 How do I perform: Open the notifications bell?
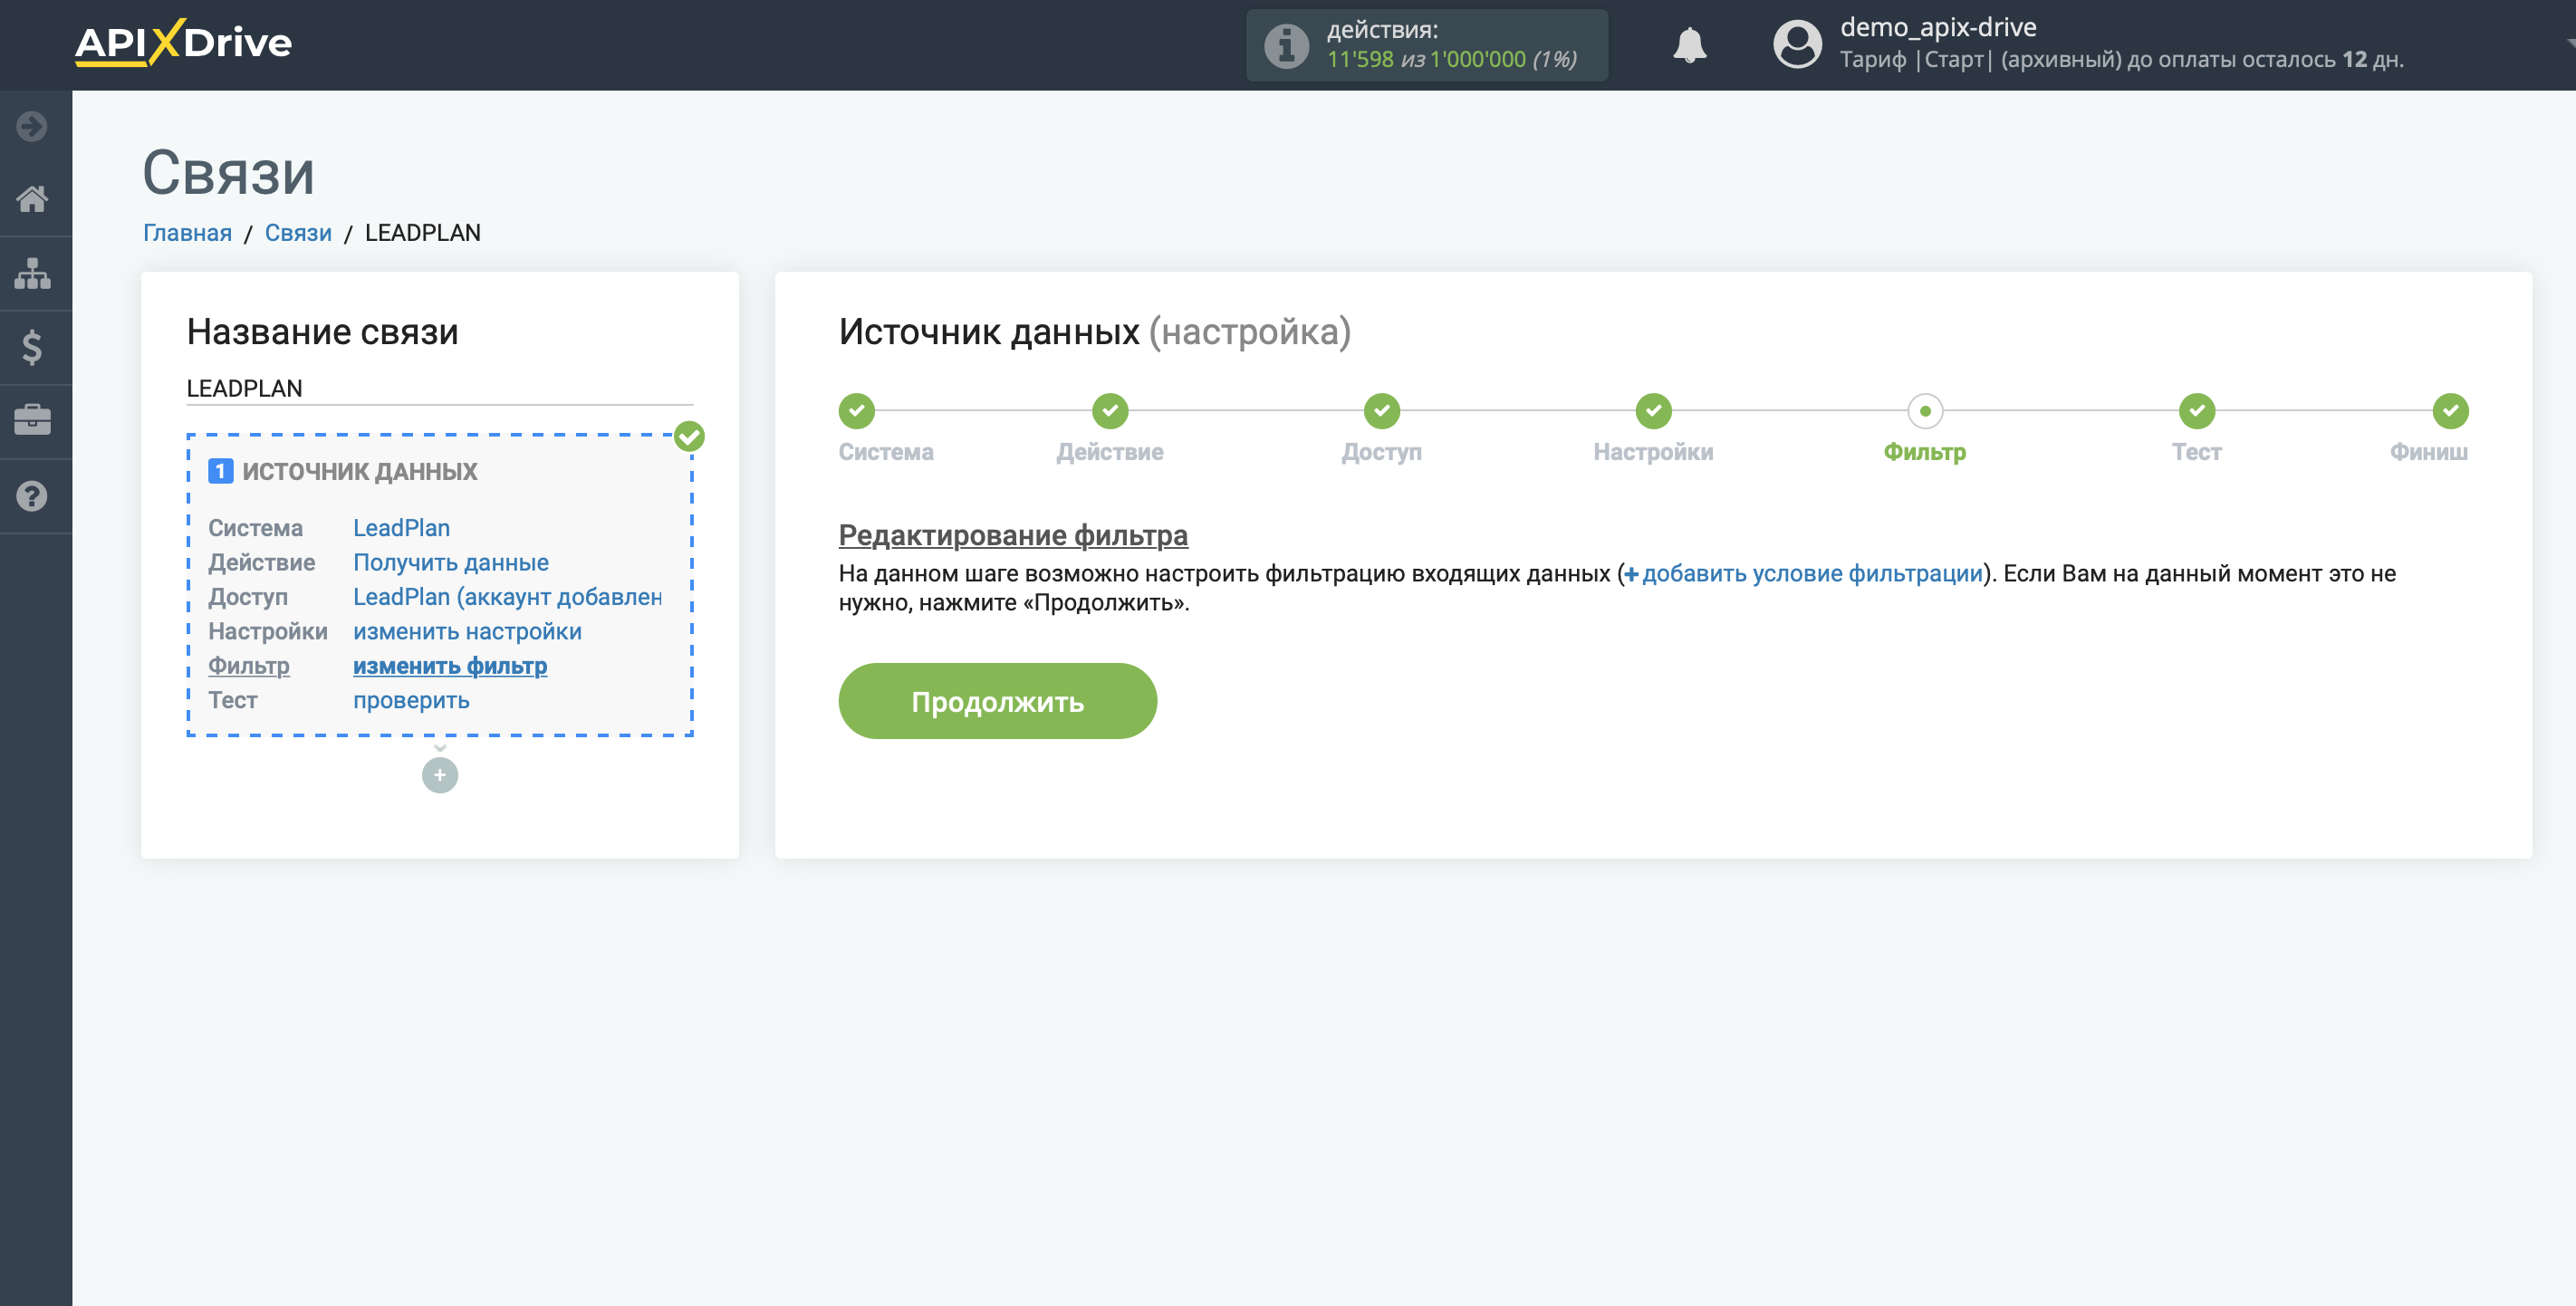pos(1689,45)
